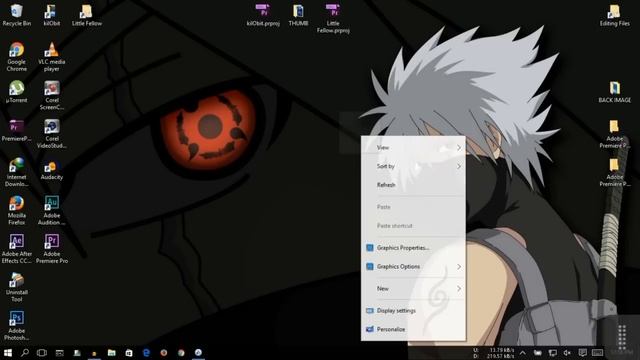Show hidden system tray icons chevron
640x360 pixels.
[x=522, y=353]
